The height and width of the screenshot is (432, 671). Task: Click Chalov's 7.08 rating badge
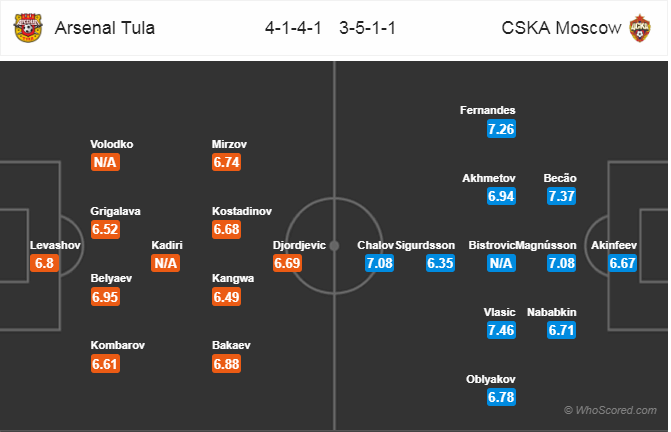click(379, 264)
